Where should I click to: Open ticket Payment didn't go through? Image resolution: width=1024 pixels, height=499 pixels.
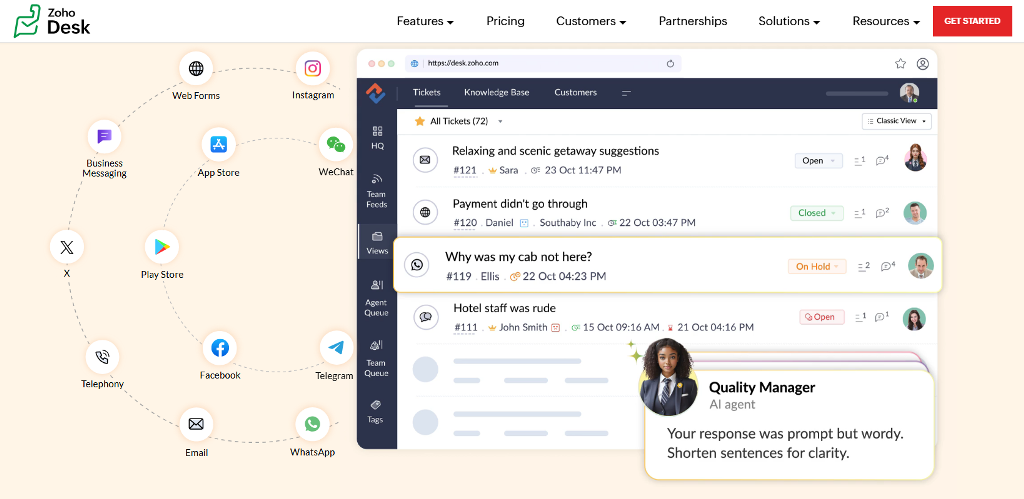pos(520,204)
